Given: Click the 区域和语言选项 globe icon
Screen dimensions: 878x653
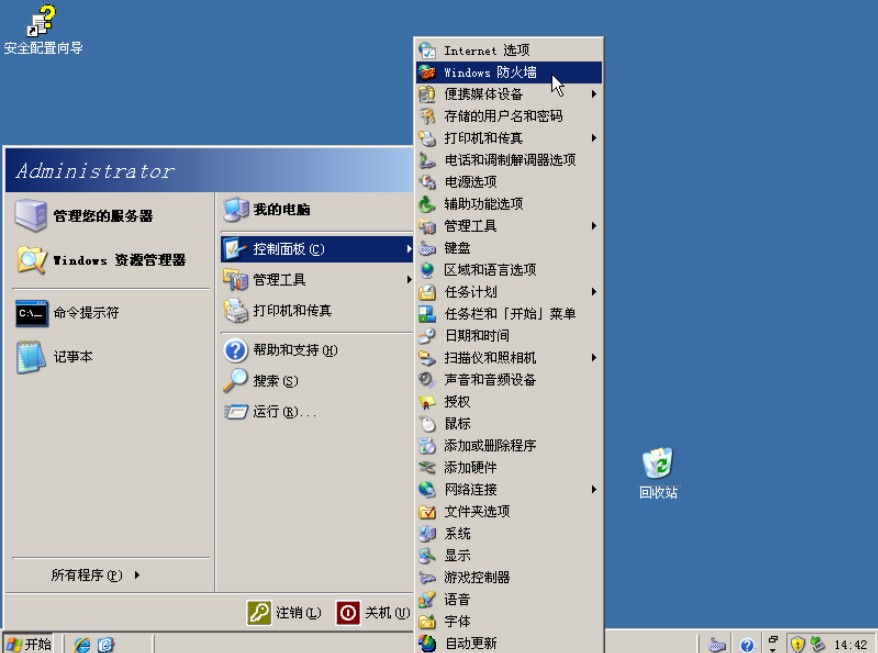Looking at the screenshot, I should tap(427, 270).
